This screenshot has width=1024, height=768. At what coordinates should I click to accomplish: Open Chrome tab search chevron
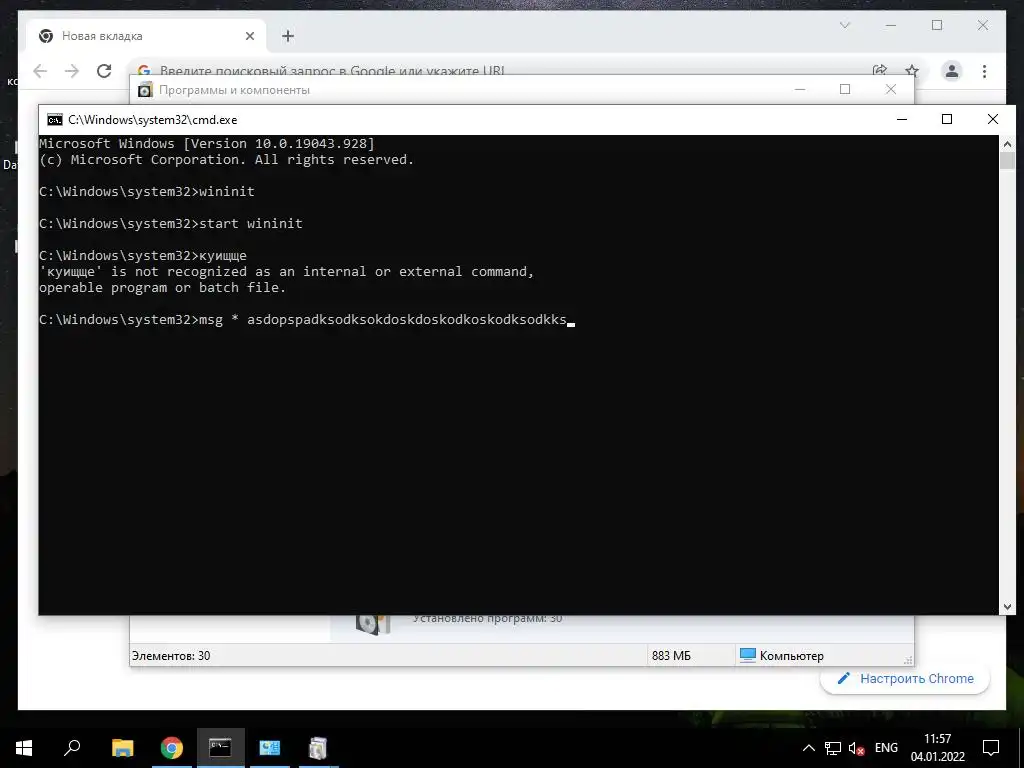(x=844, y=25)
